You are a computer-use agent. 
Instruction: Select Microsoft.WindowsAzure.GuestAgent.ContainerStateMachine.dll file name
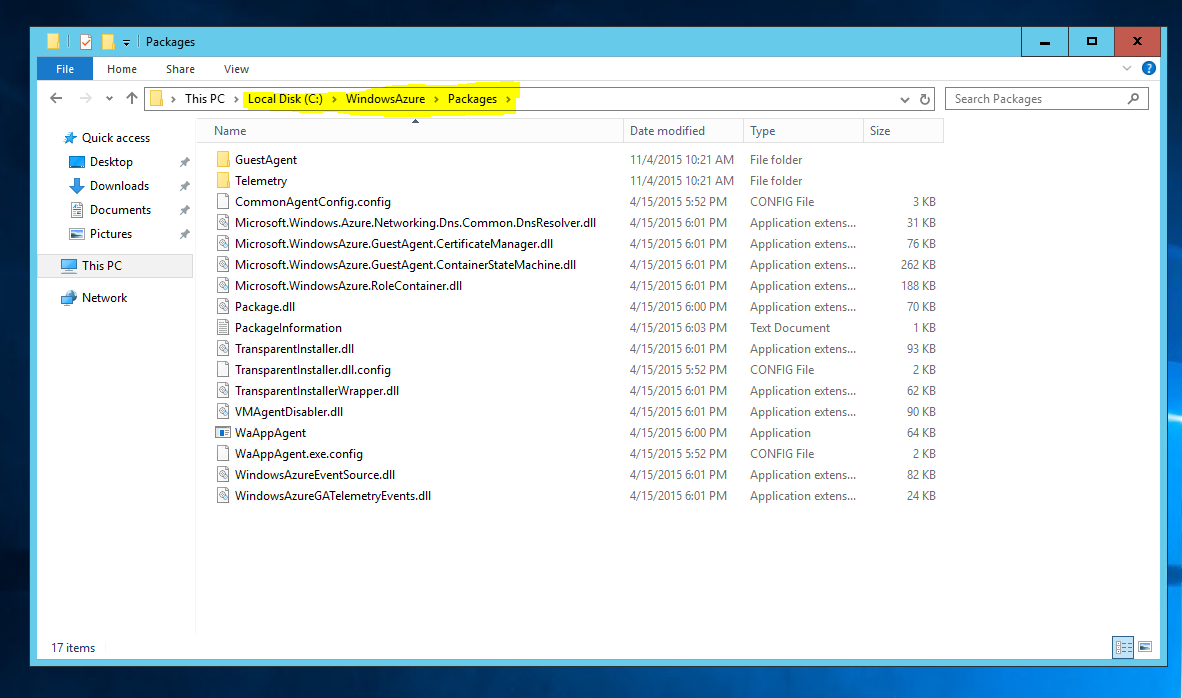[x=406, y=265]
